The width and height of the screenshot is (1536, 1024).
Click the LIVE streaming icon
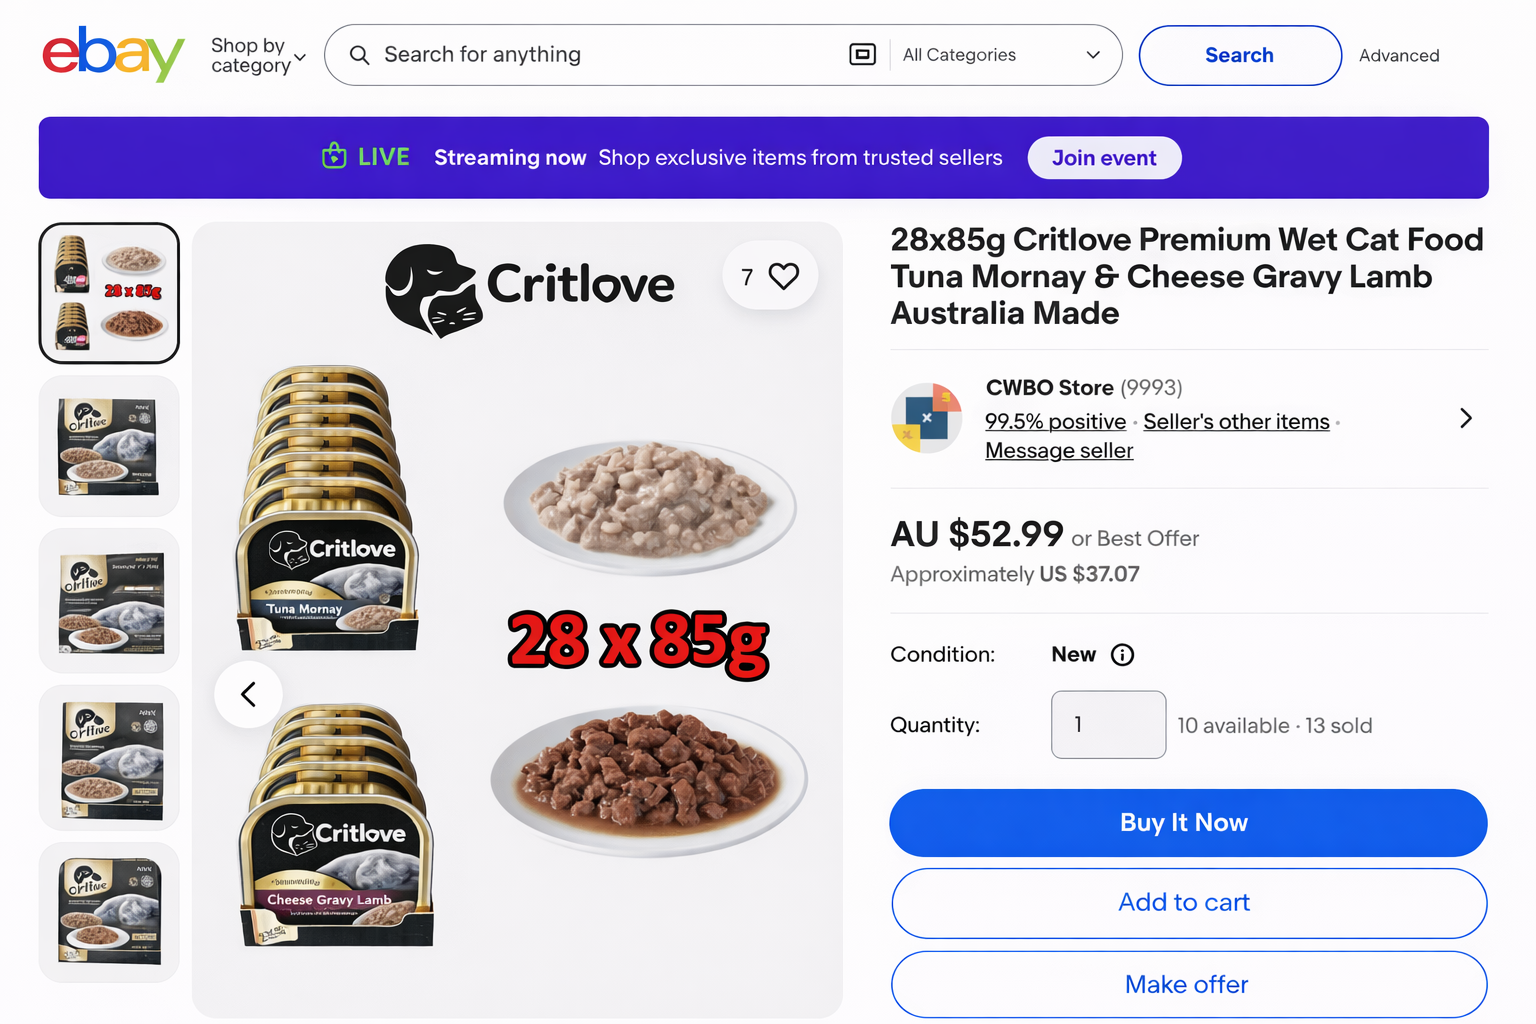pyautogui.click(x=333, y=157)
